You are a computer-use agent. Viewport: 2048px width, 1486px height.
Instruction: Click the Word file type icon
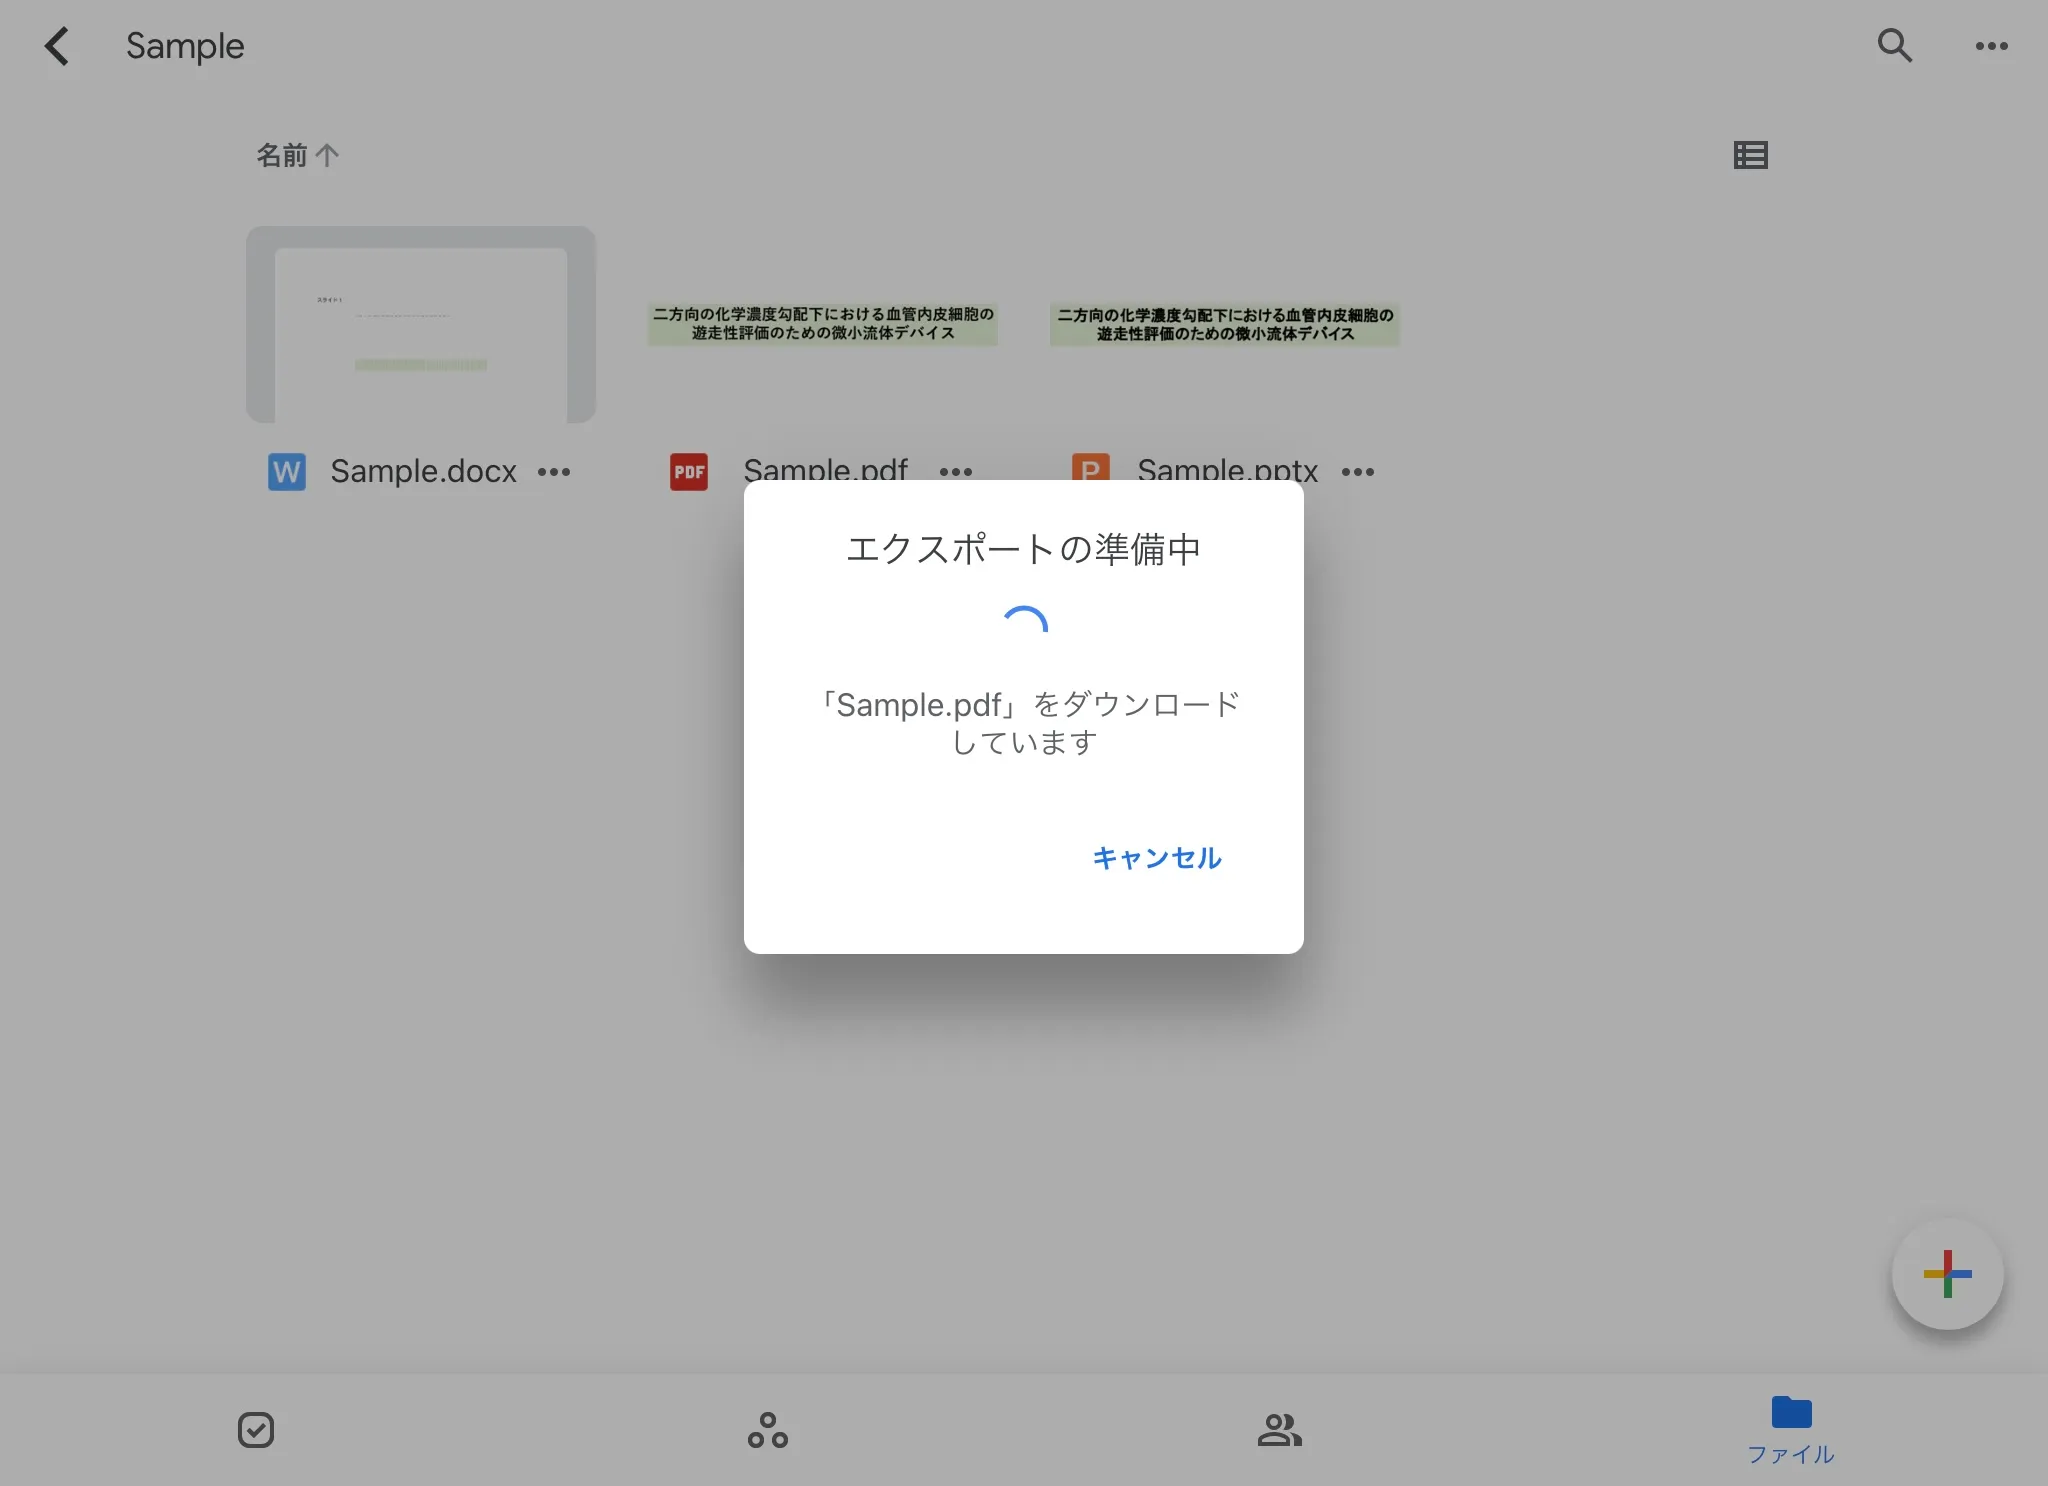point(287,471)
